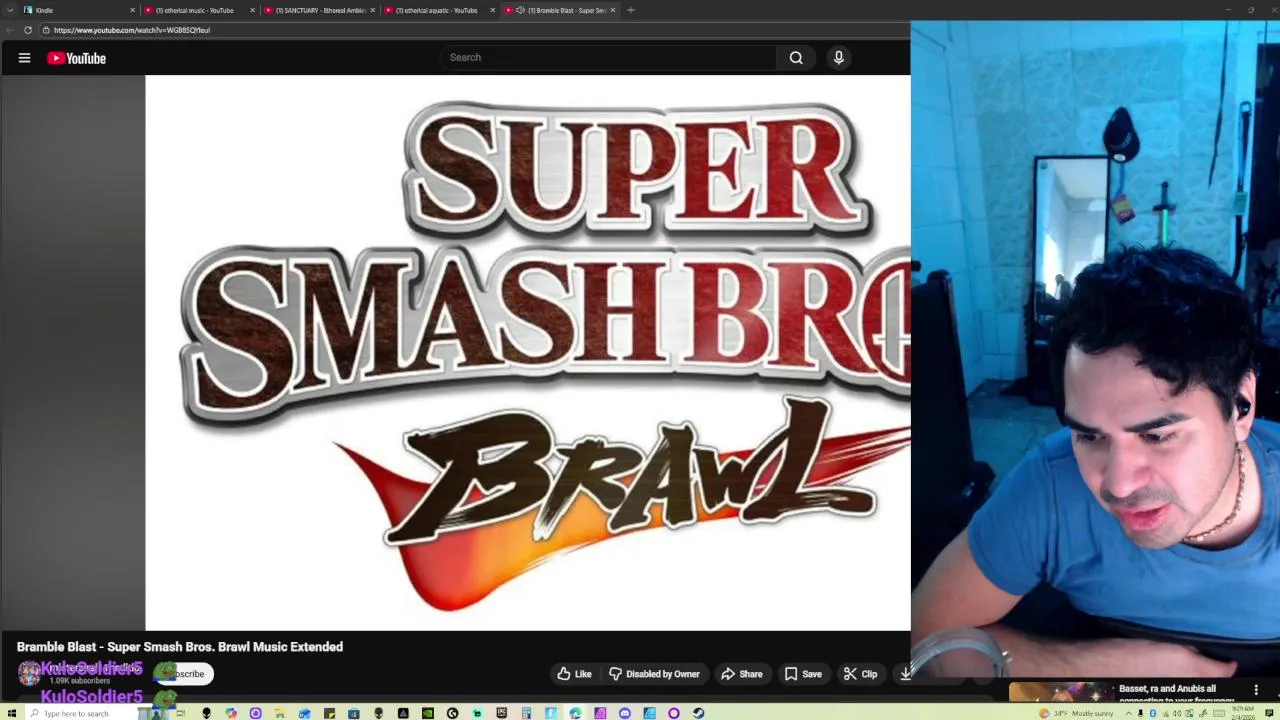Download the video using the arrow icon

click(904, 674)
